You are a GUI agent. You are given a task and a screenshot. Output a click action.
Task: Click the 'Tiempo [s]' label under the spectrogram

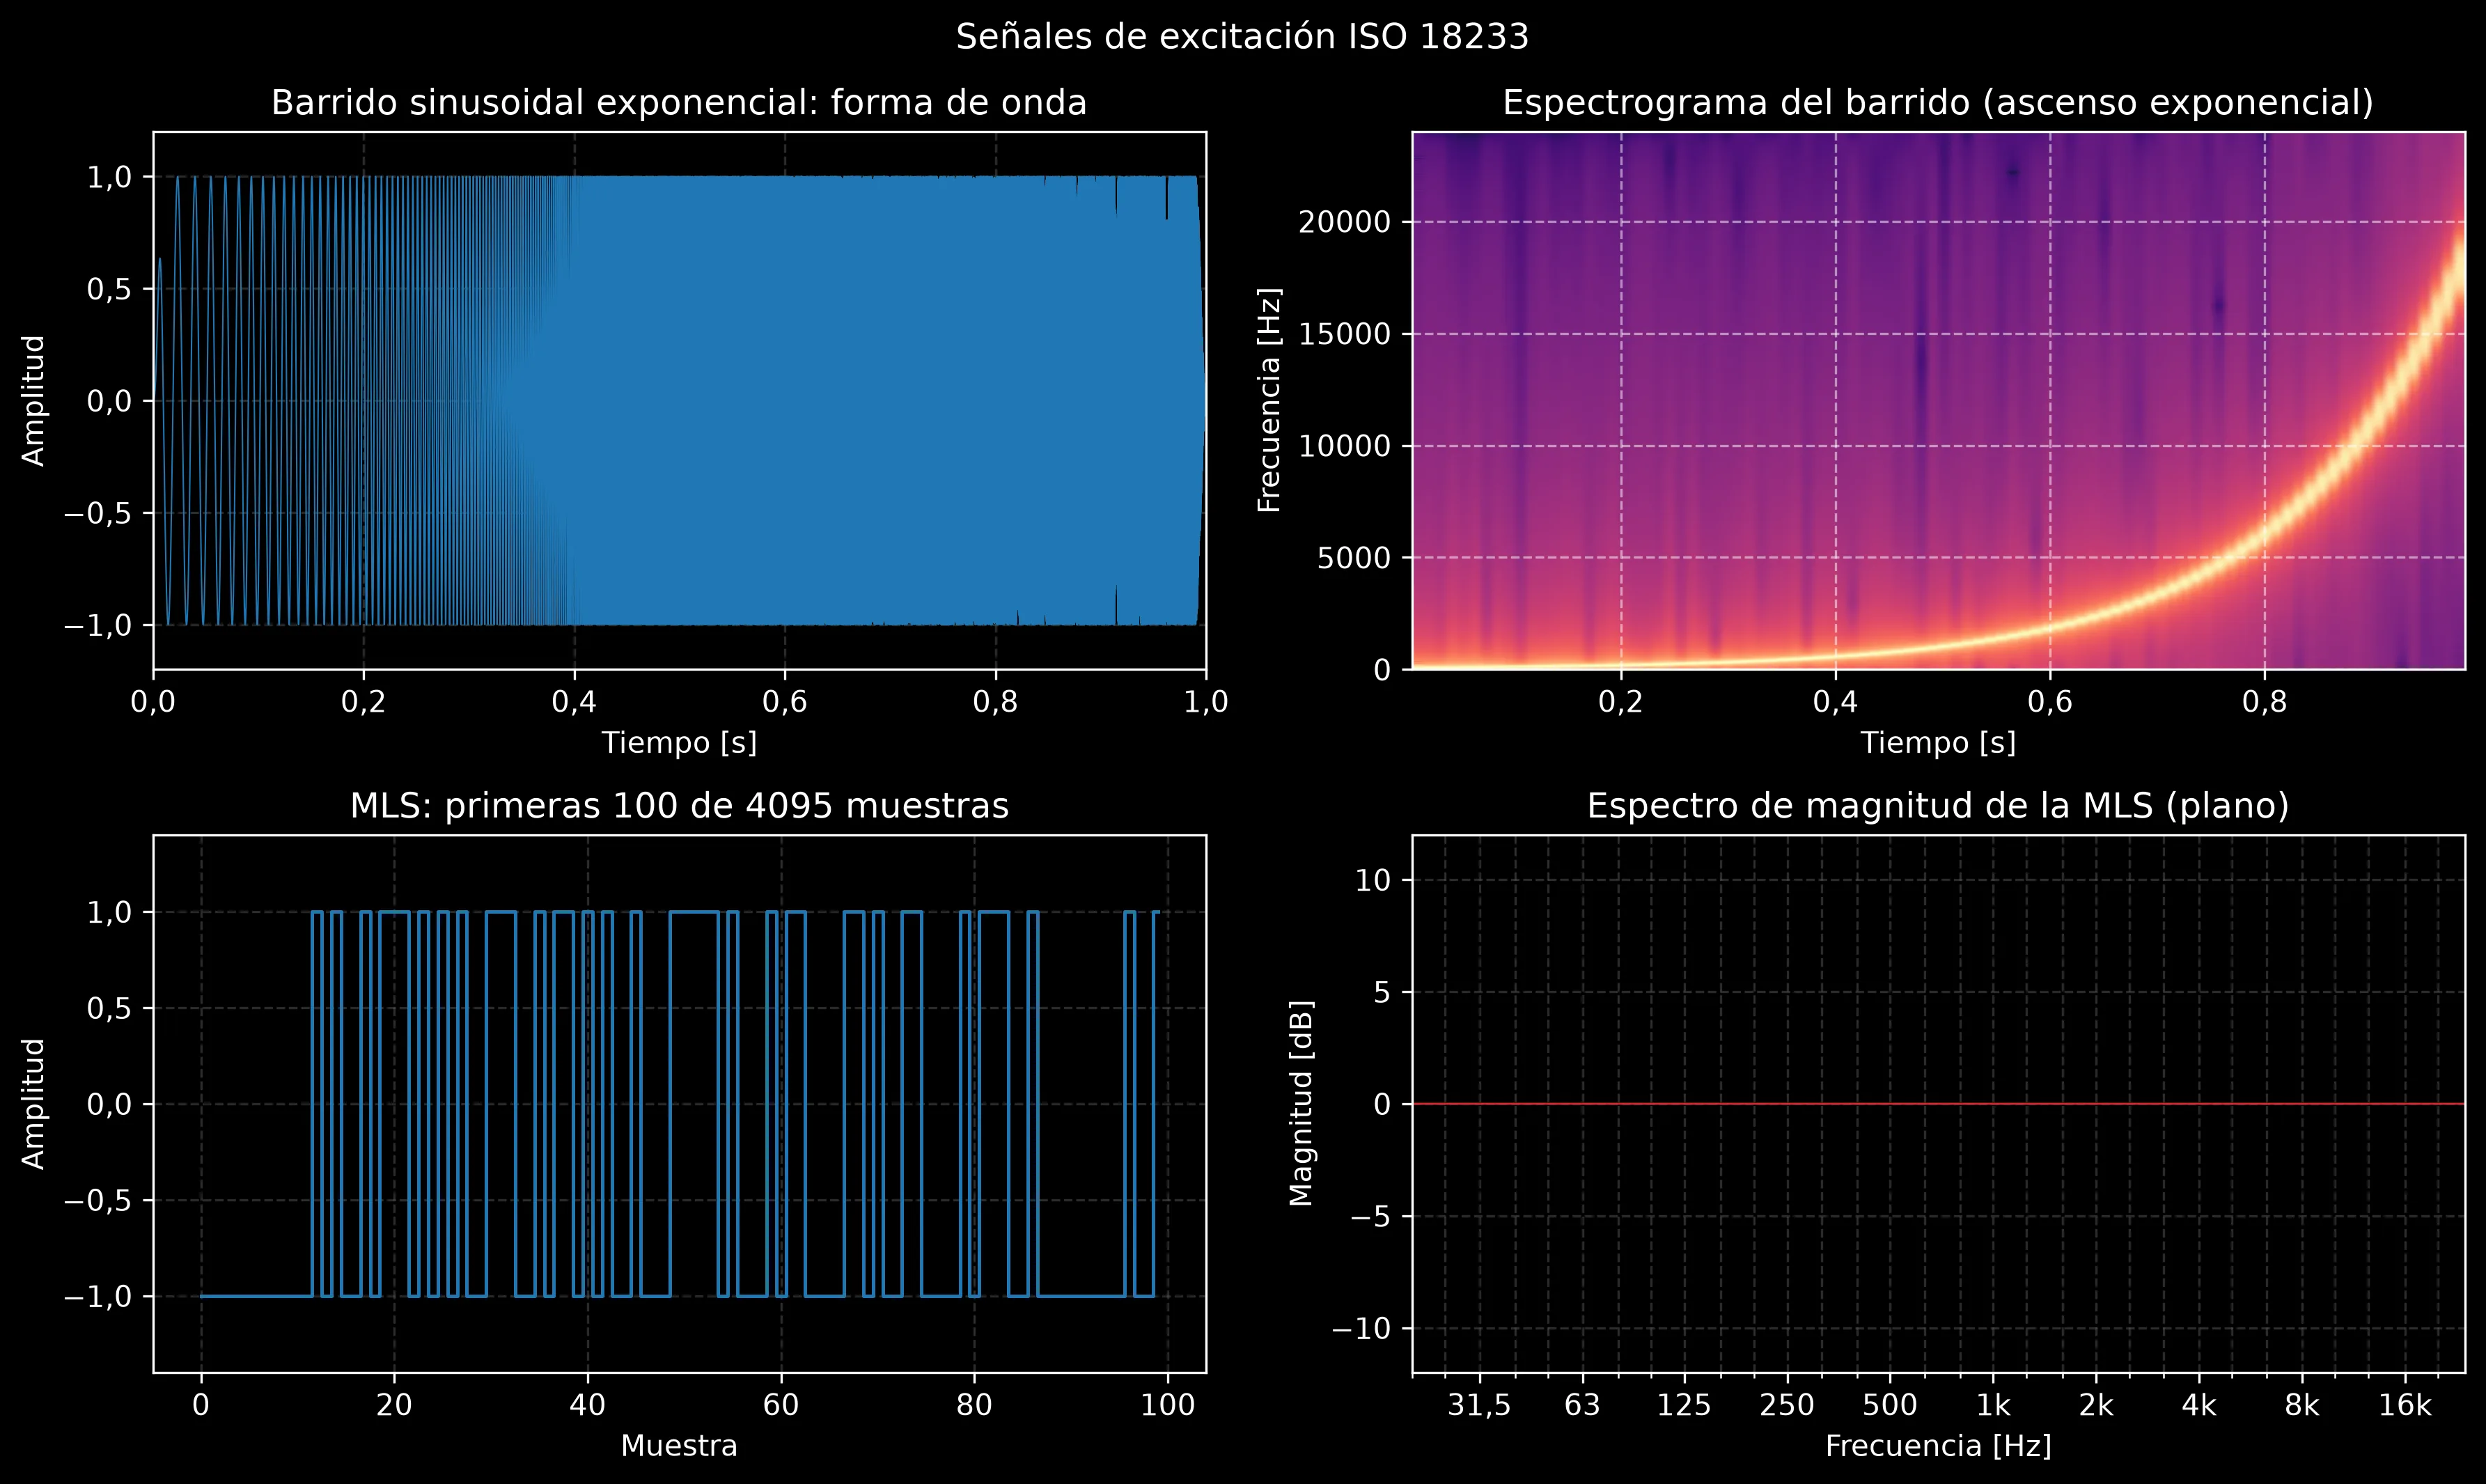(1938, 743)
